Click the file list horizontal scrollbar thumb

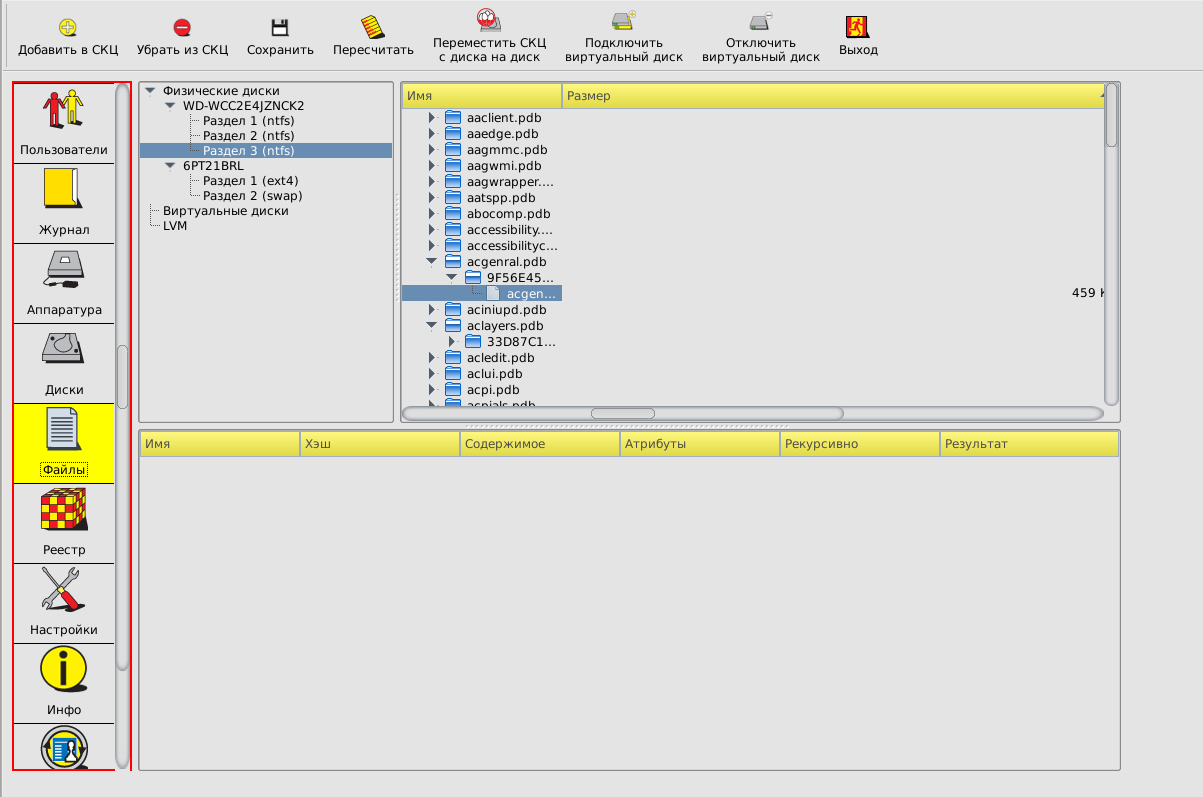pyautogui.click(x=622, y=413)
